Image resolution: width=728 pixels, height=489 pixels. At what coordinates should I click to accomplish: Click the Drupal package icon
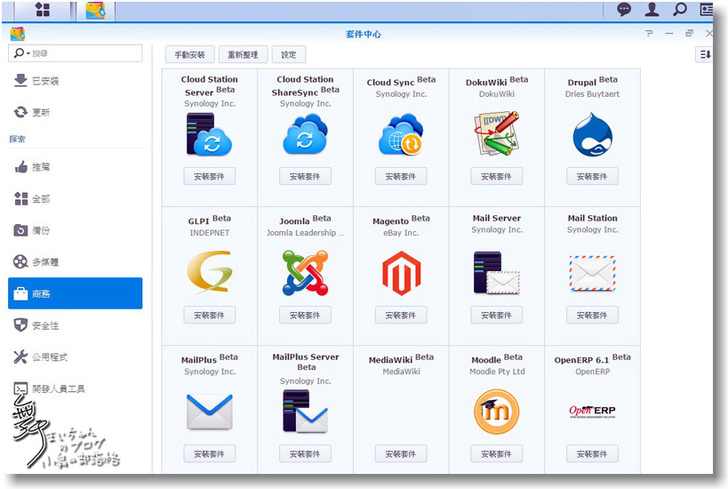click(x=592, y=135)
